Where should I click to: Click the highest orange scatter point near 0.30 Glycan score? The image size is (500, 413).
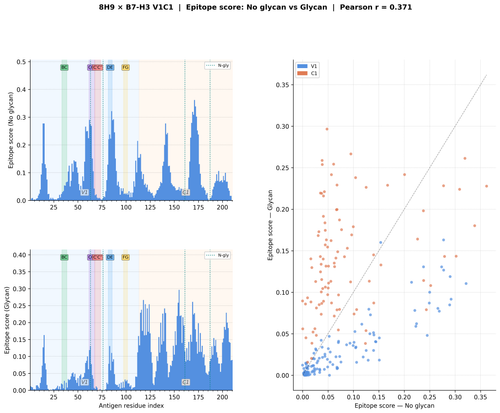click(x=327, y=129)
